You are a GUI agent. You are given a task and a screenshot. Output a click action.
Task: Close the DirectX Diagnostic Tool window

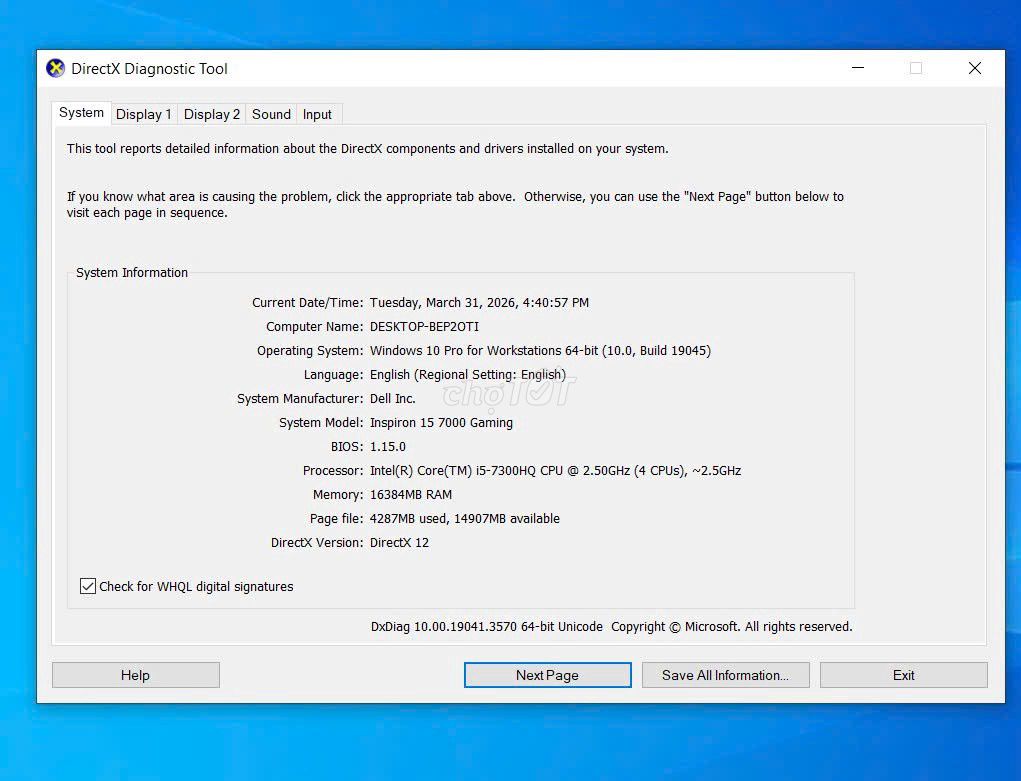click(975, 68)
